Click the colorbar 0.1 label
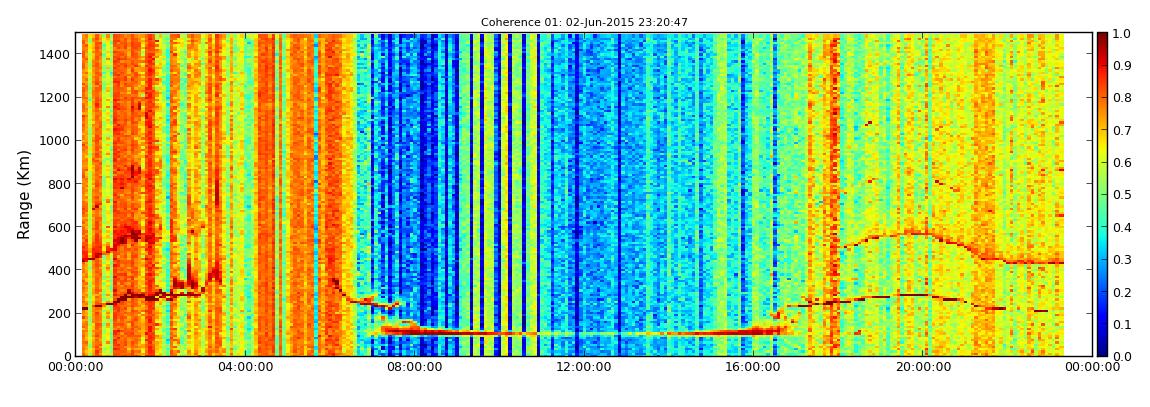This screenshot has width=1150, height=407. 1121,324
